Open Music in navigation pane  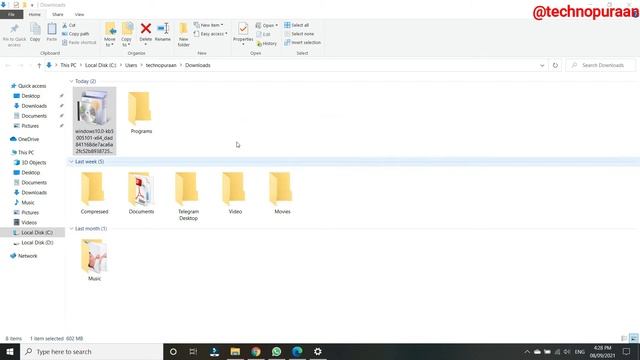click(28, 202)
